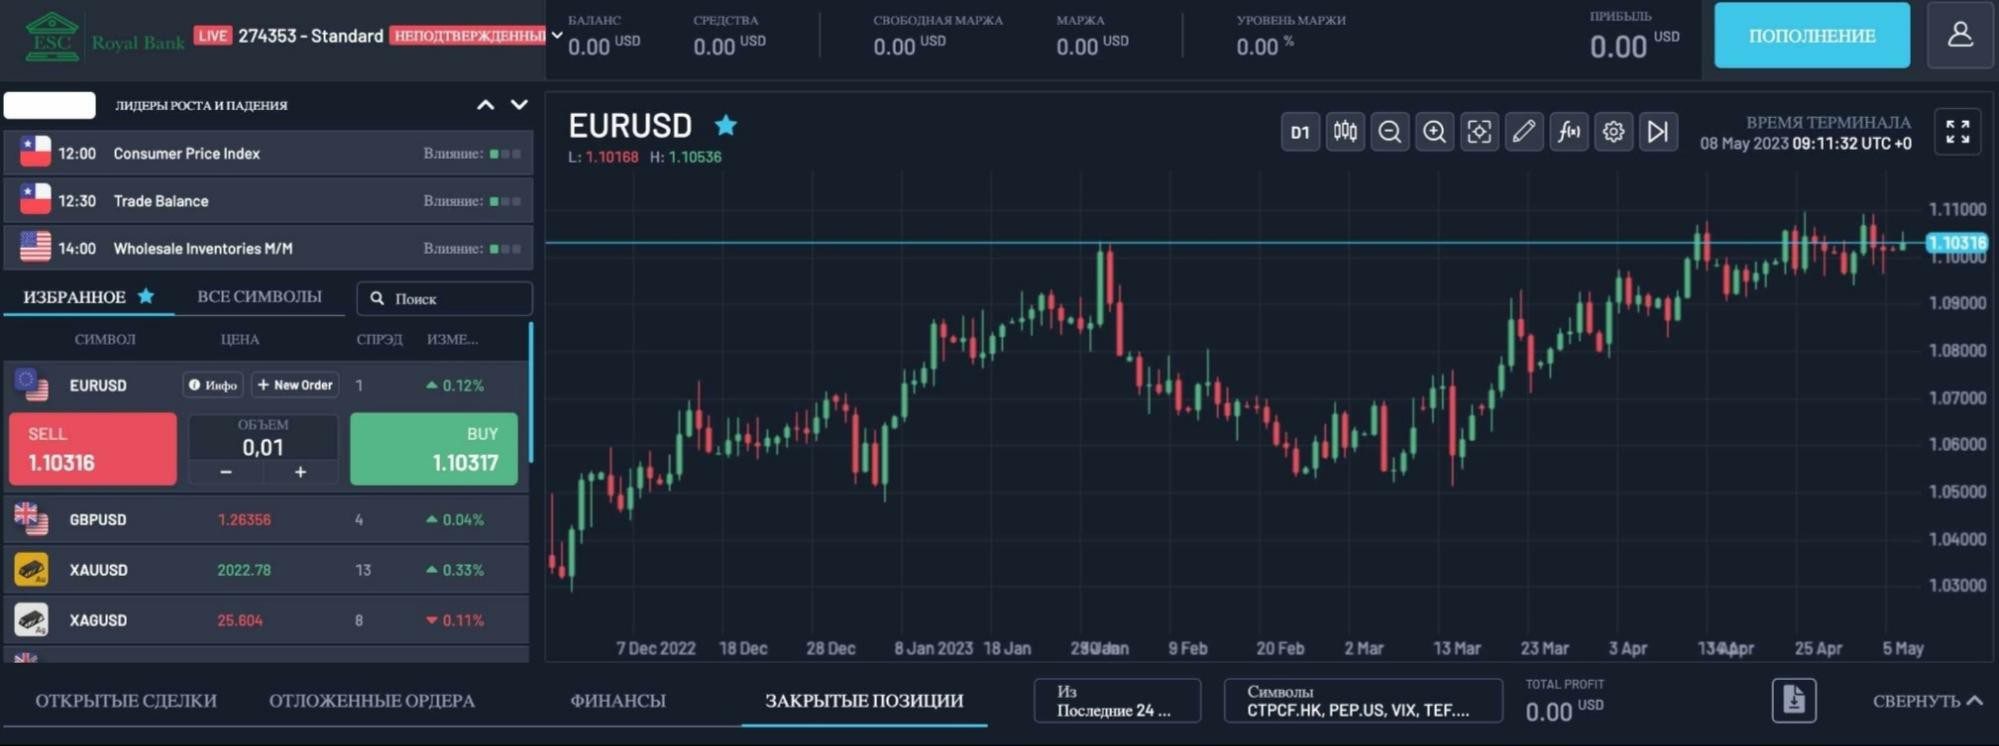Jump chart to latest bar
Image resolution: width=1999 pixels, height=746 pixels.
tap(1658, 132)
